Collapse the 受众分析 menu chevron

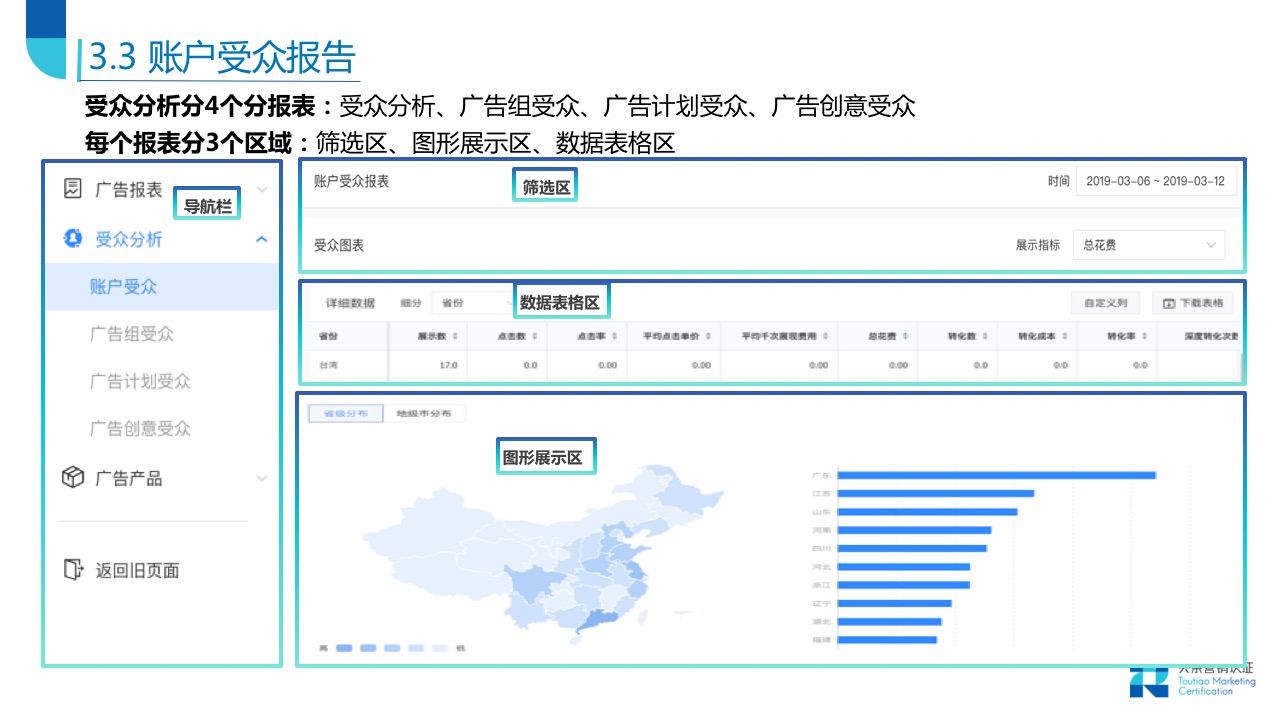[262, 239]
